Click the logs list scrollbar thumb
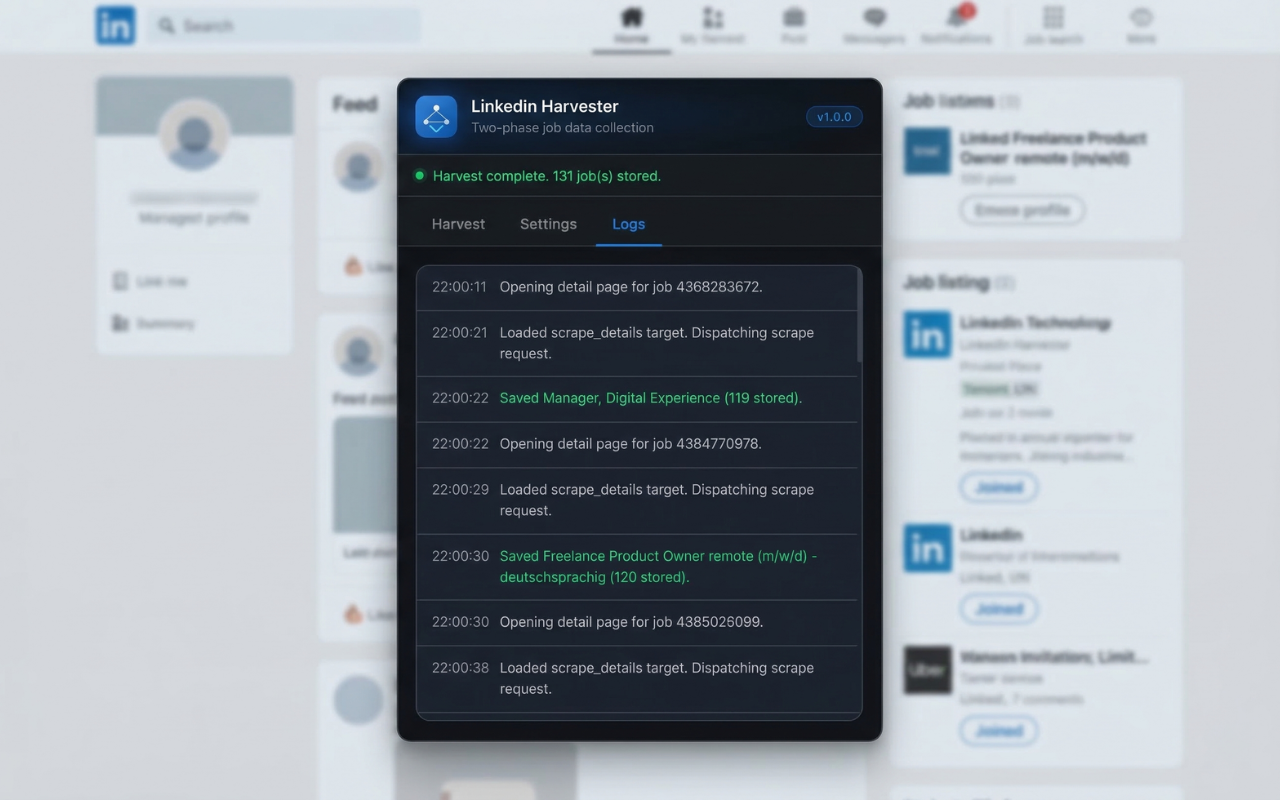The height and width of the screenshot is (800, 1280). click(x=859, y=316)
